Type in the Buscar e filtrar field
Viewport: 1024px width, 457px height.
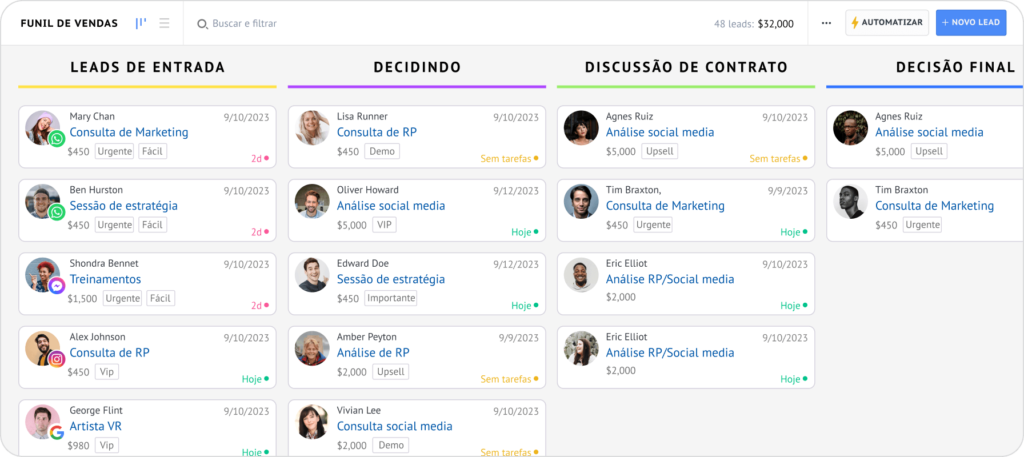tap(300, 23)
